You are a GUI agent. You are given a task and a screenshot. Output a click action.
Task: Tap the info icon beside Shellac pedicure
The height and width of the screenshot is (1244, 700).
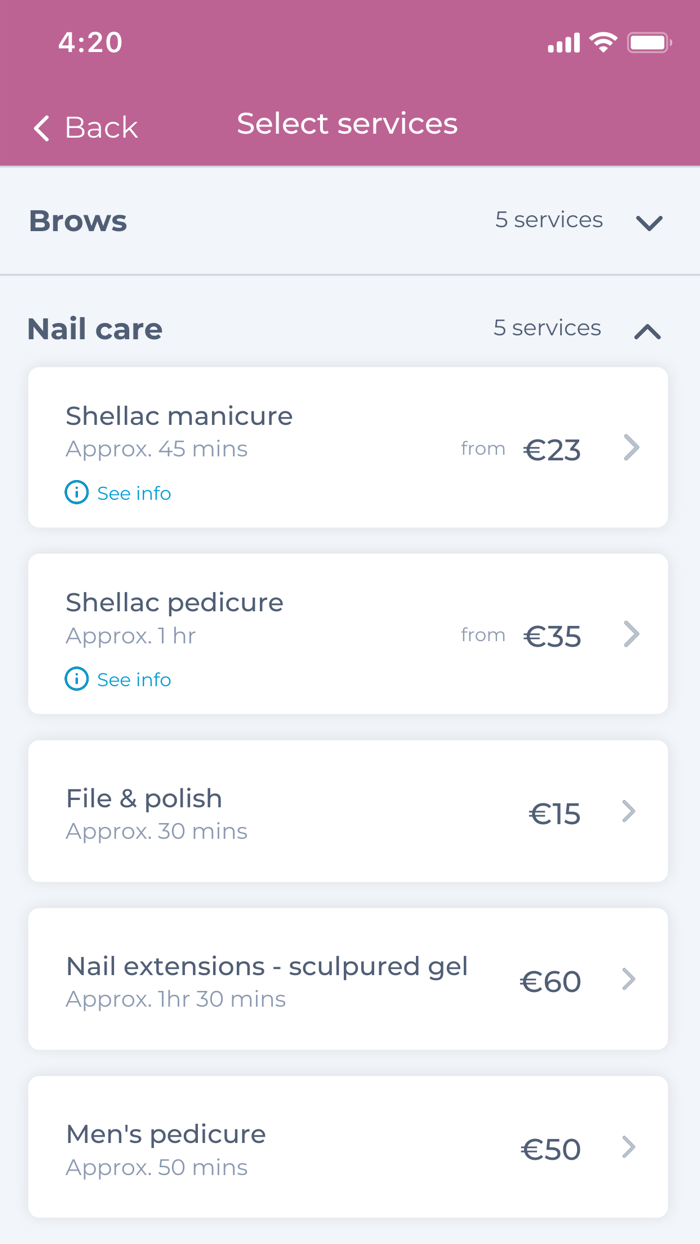[76, 679]
